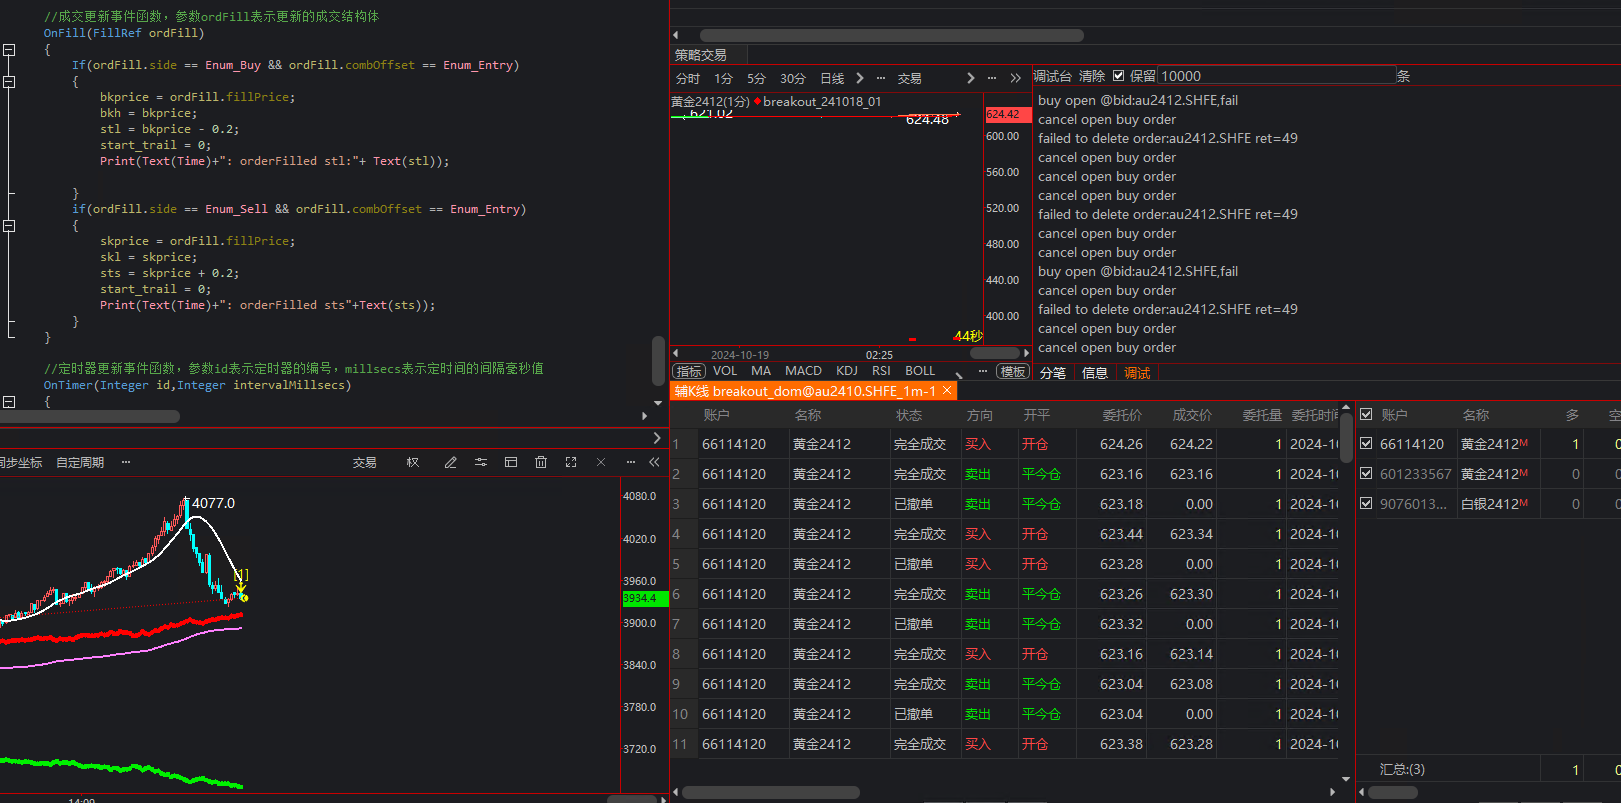Select the 1分 period tab
This screenshot has height=803, width=1621.
(x=723, y=78)
